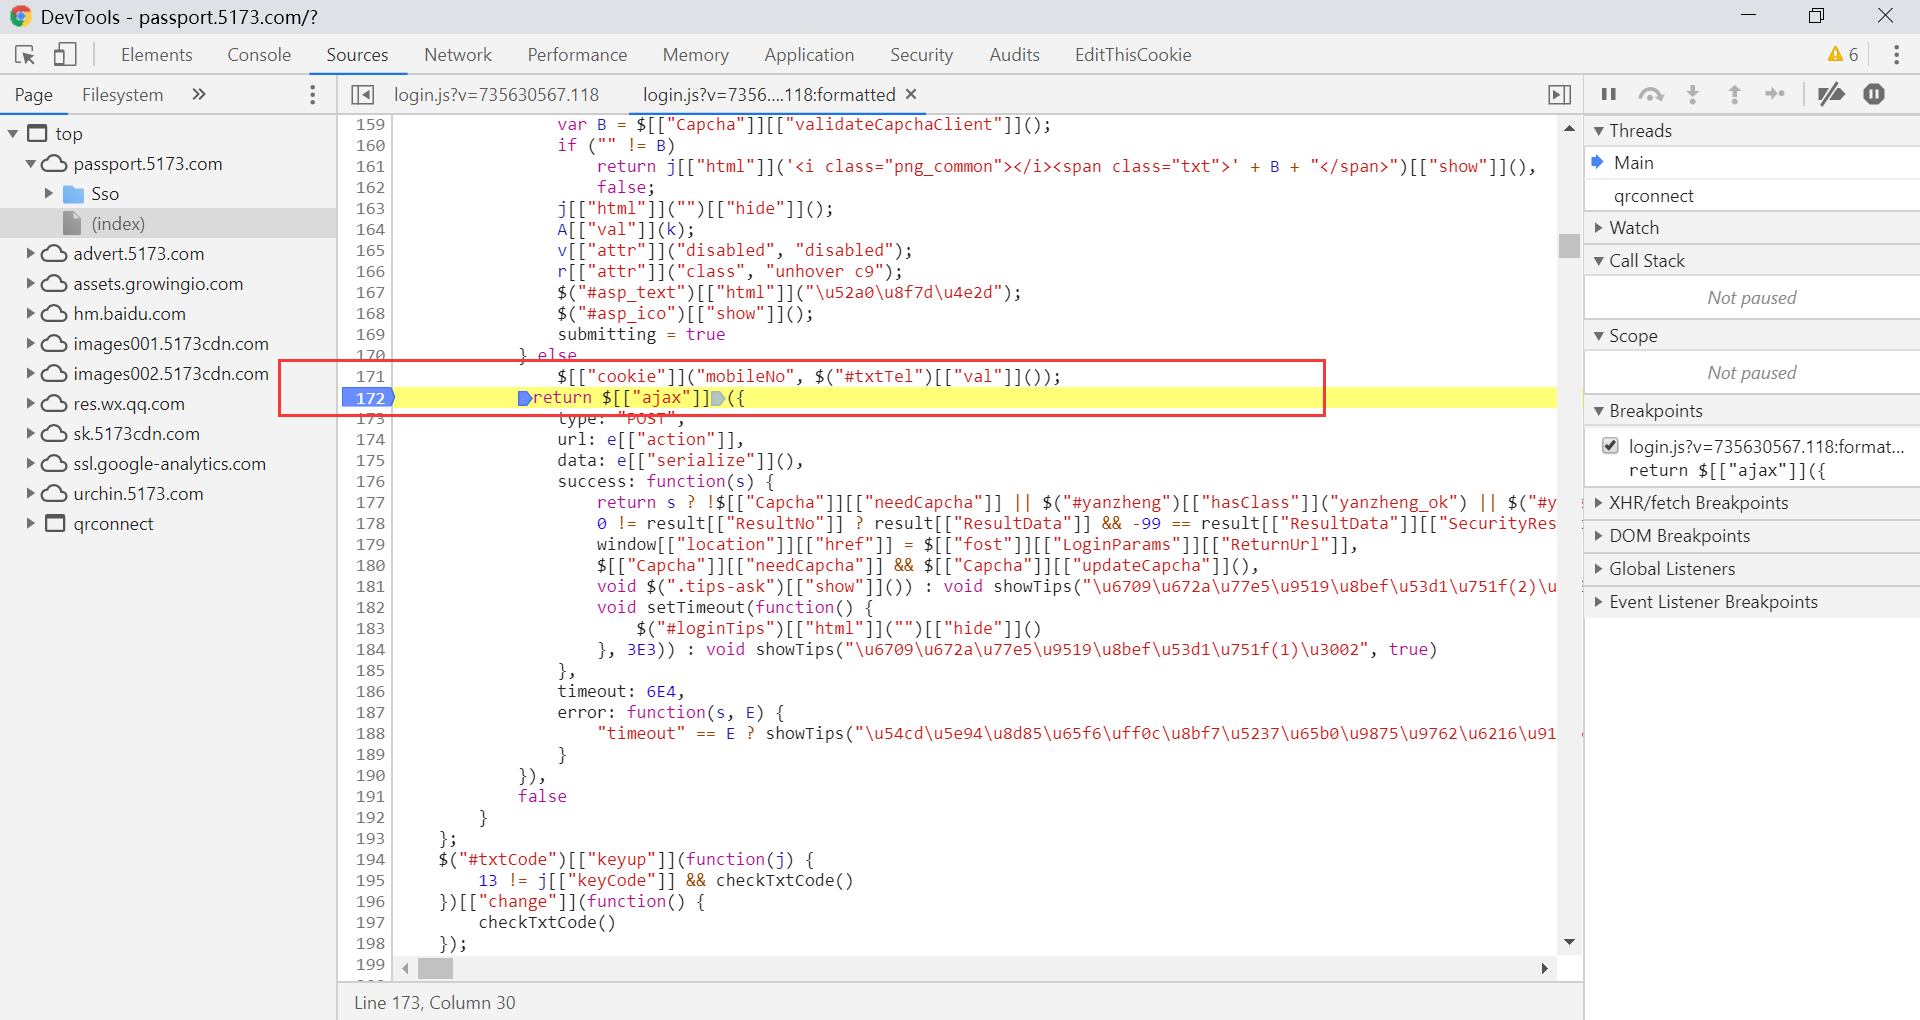
Task: Click the Step button in debugger toolbar
Action: click(1775, 94)
